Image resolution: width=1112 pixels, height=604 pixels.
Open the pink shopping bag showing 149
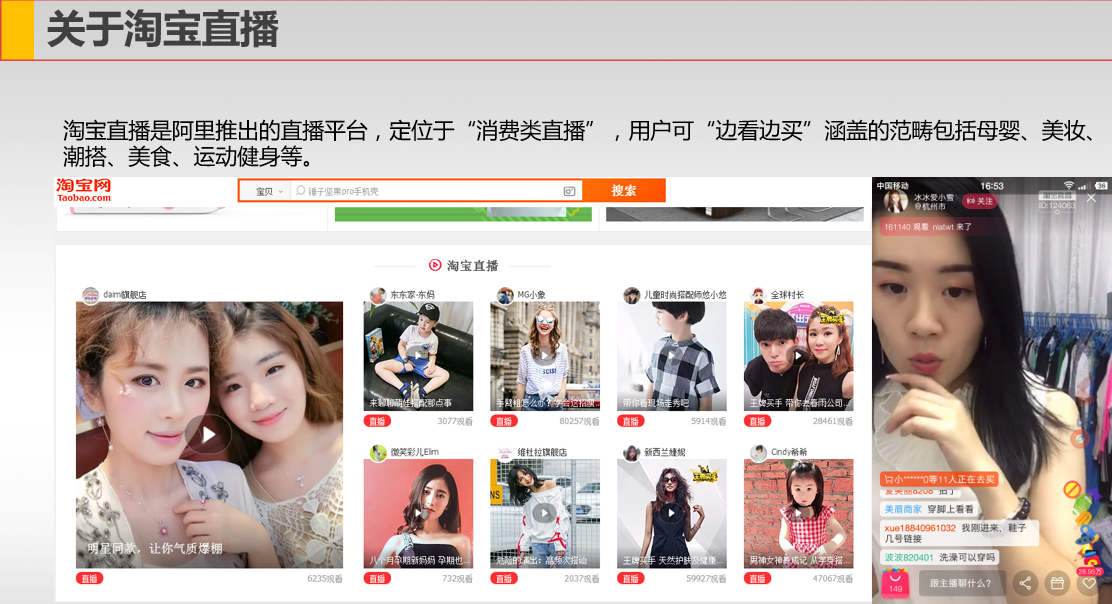[x=895, y=583]
